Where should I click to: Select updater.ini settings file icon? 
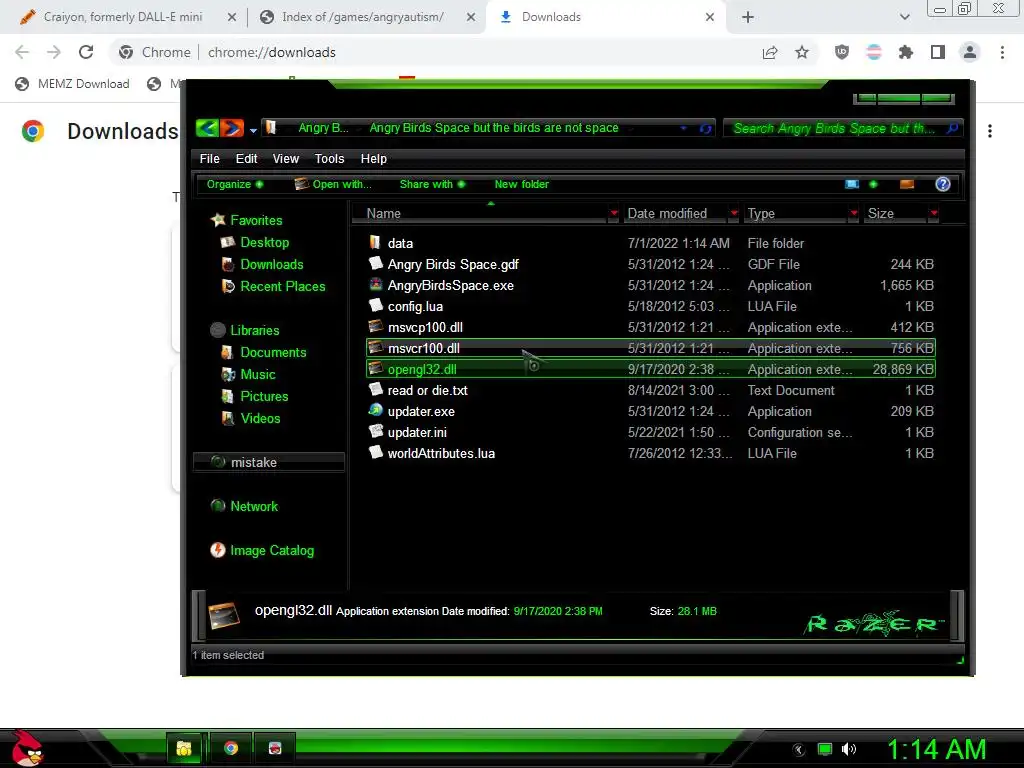376,431
